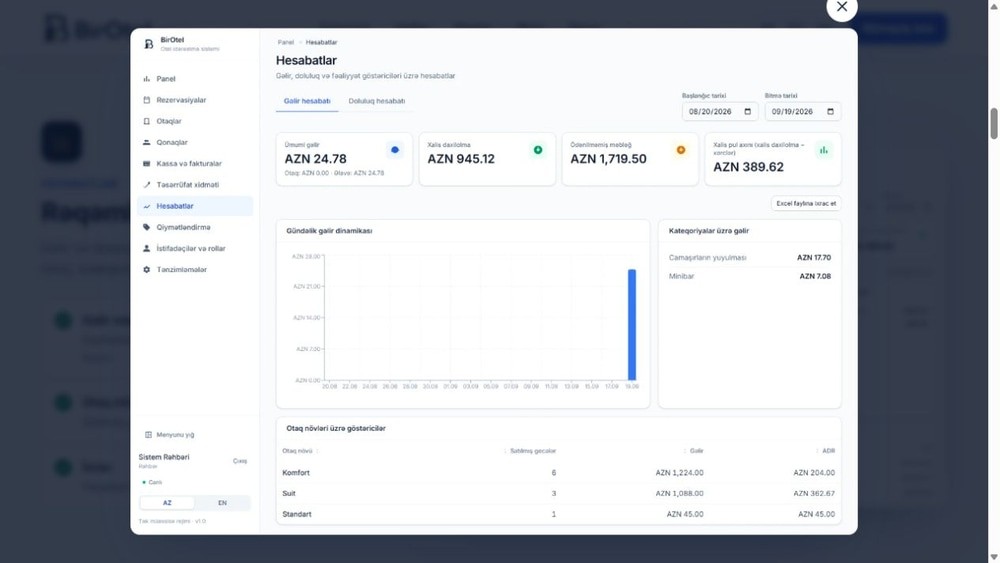Click AZN 389.62 net cash flow value
The image size is (1000, 563).
click(748, 167)
